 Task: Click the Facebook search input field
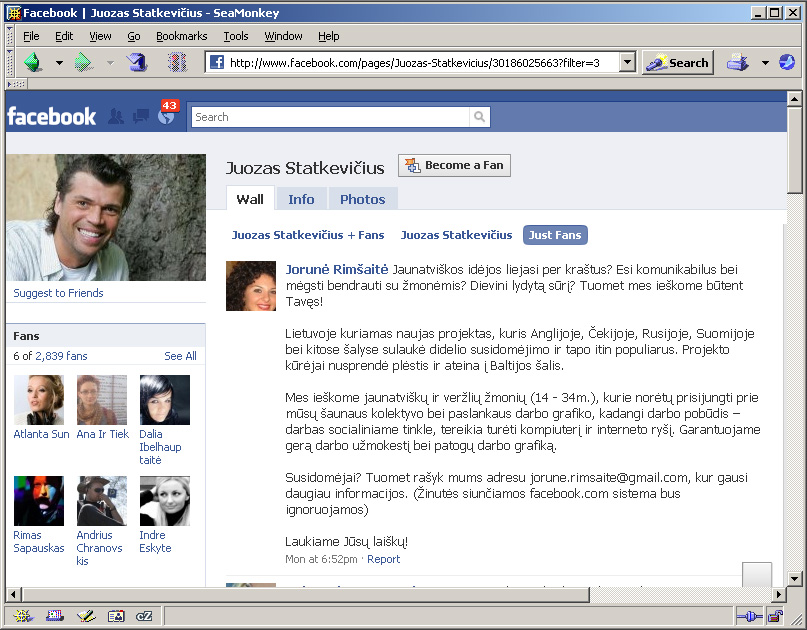point(330,117)
